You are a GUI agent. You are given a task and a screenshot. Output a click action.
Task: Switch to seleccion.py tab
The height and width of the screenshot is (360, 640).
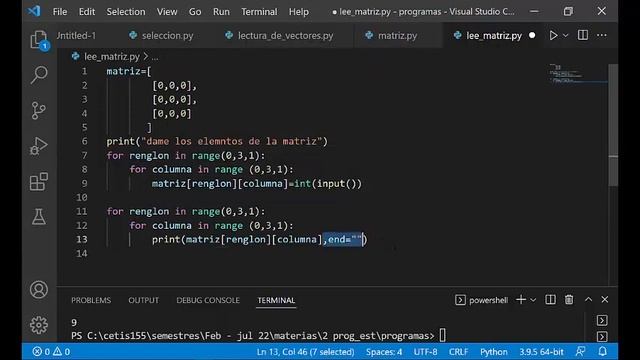point(167,36)
